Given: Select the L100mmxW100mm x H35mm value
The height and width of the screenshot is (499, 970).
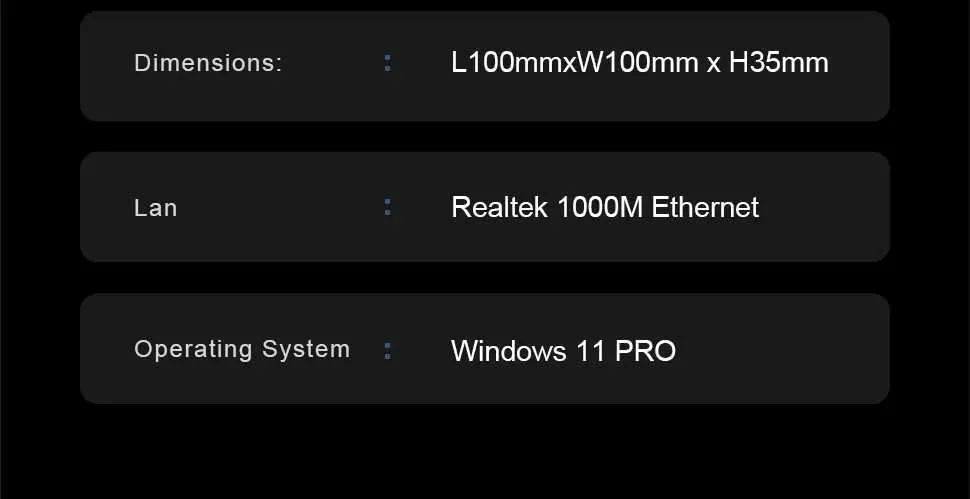Looking at the screenshot, I should tap(640, 63).
